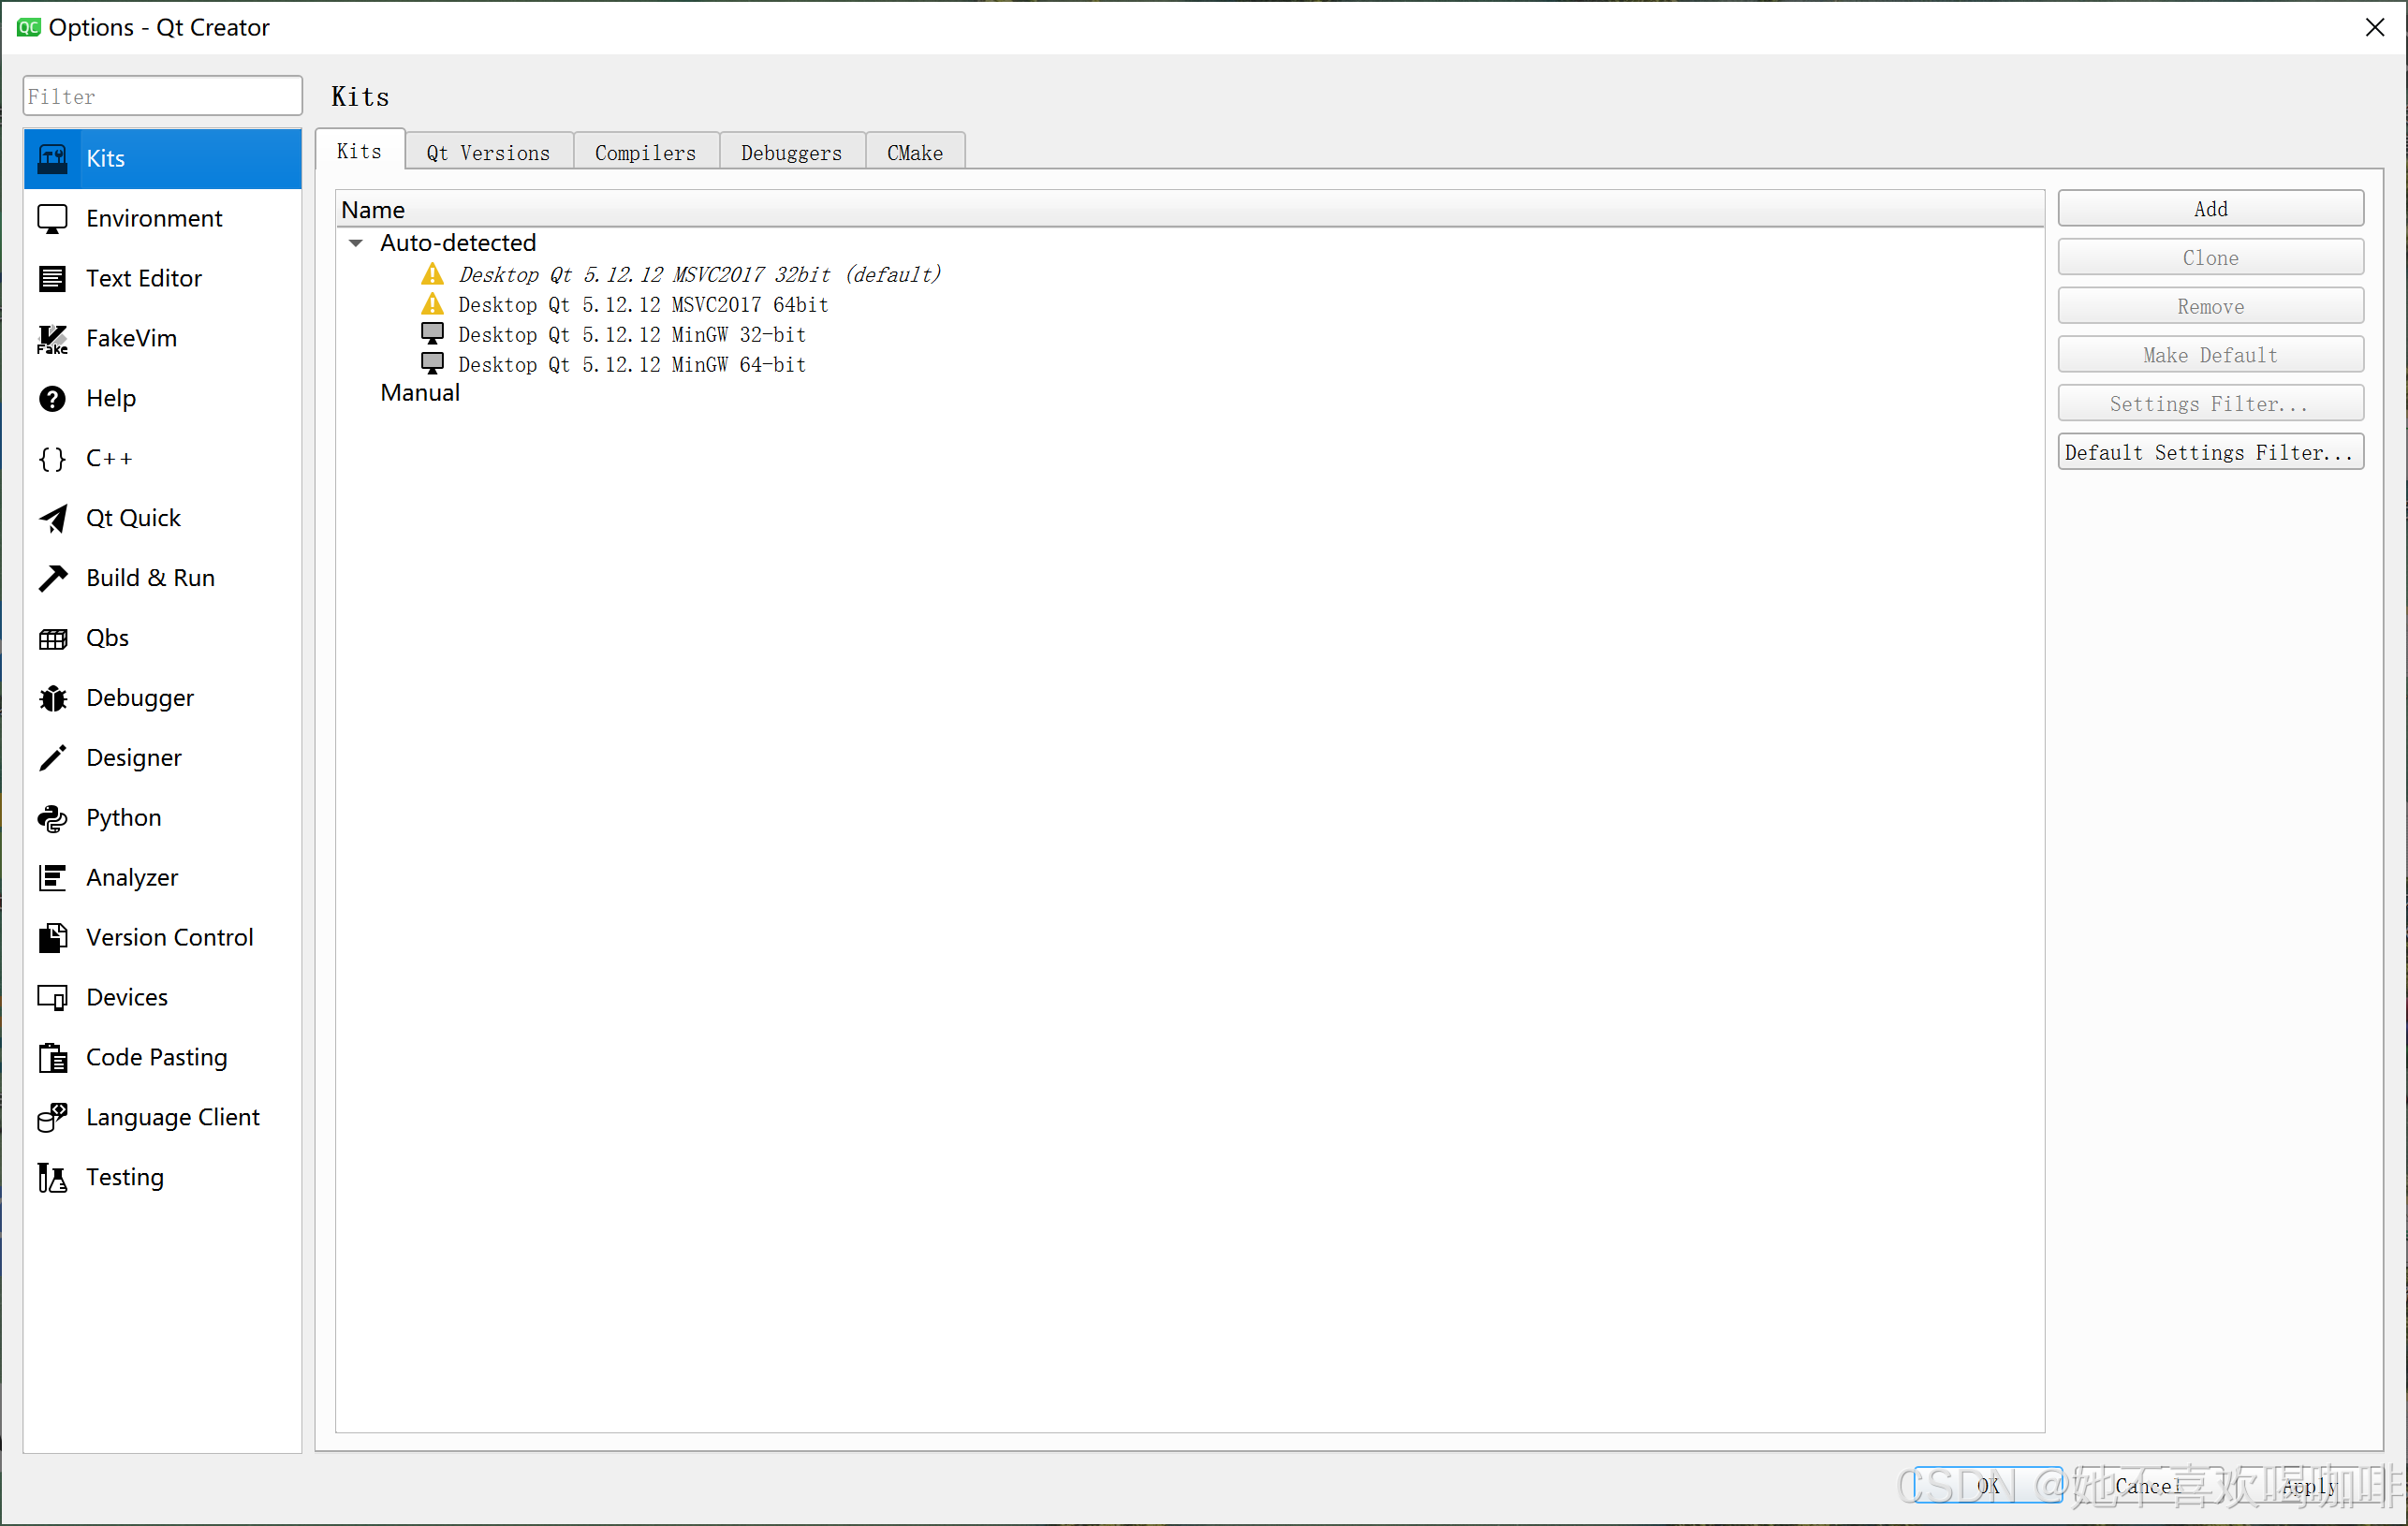This screenshot has width=2408, height=1526.
Task: Click the Designer pencil icon
Action: (x=52, y=758)
